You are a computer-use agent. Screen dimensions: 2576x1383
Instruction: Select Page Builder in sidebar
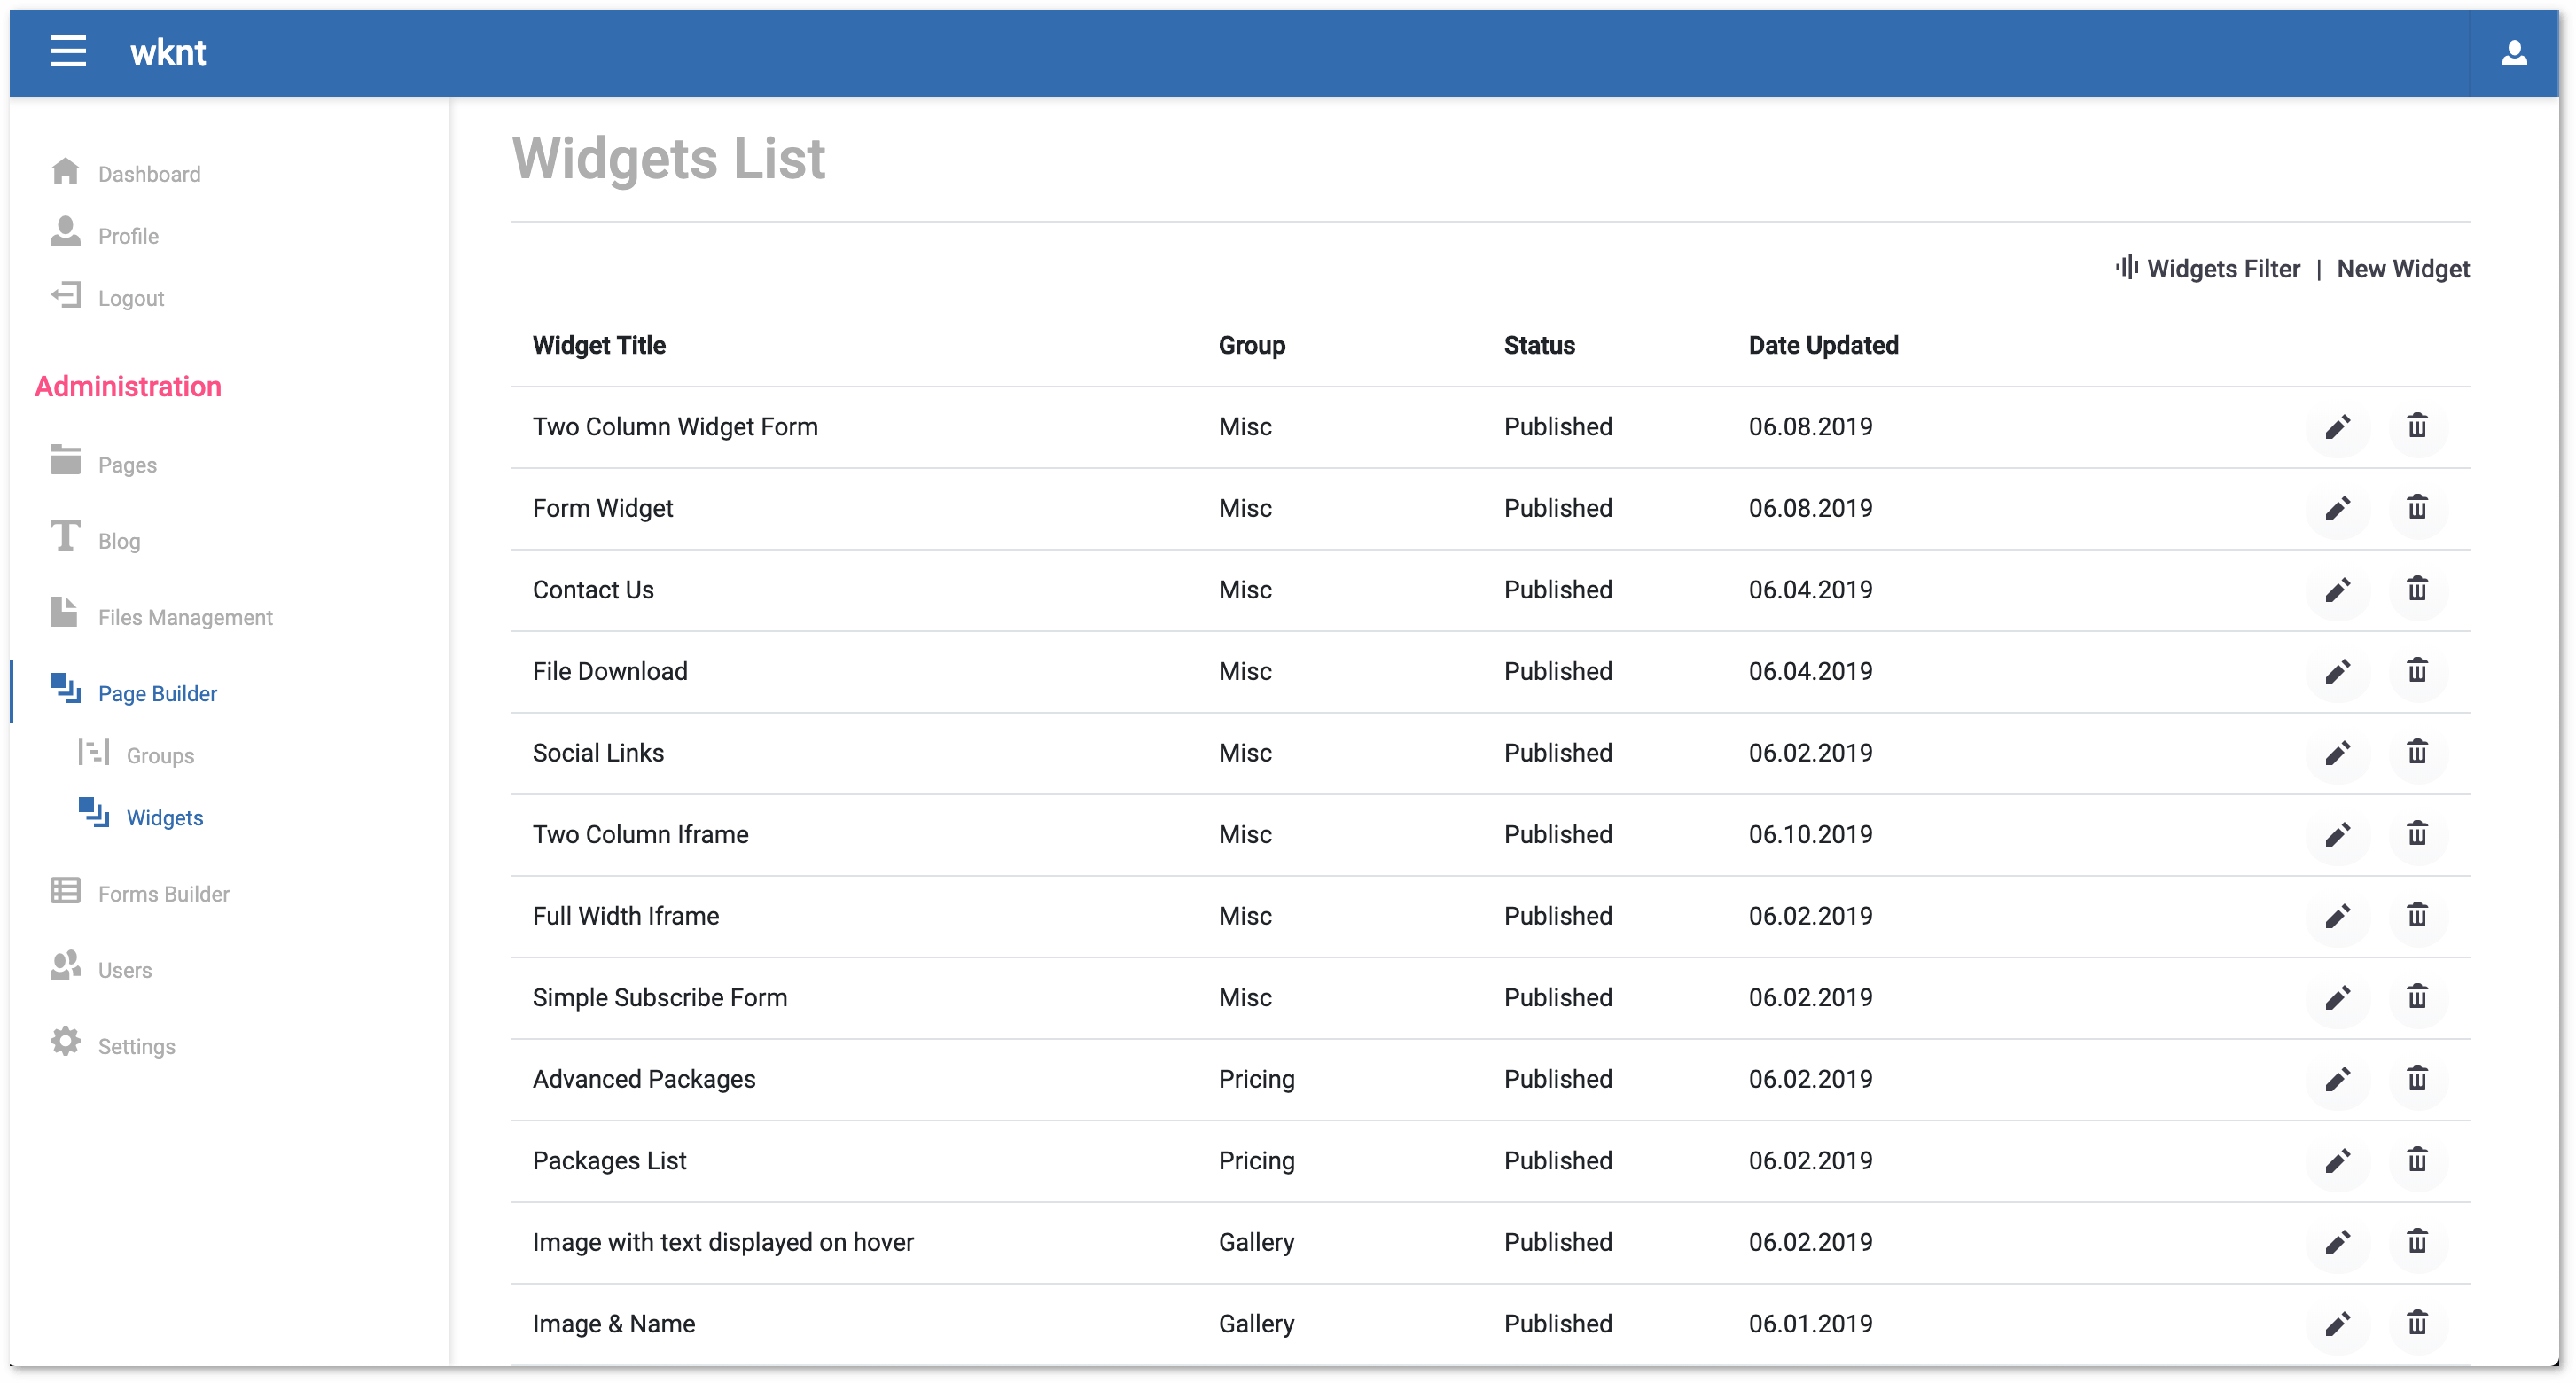click(133, 692)
